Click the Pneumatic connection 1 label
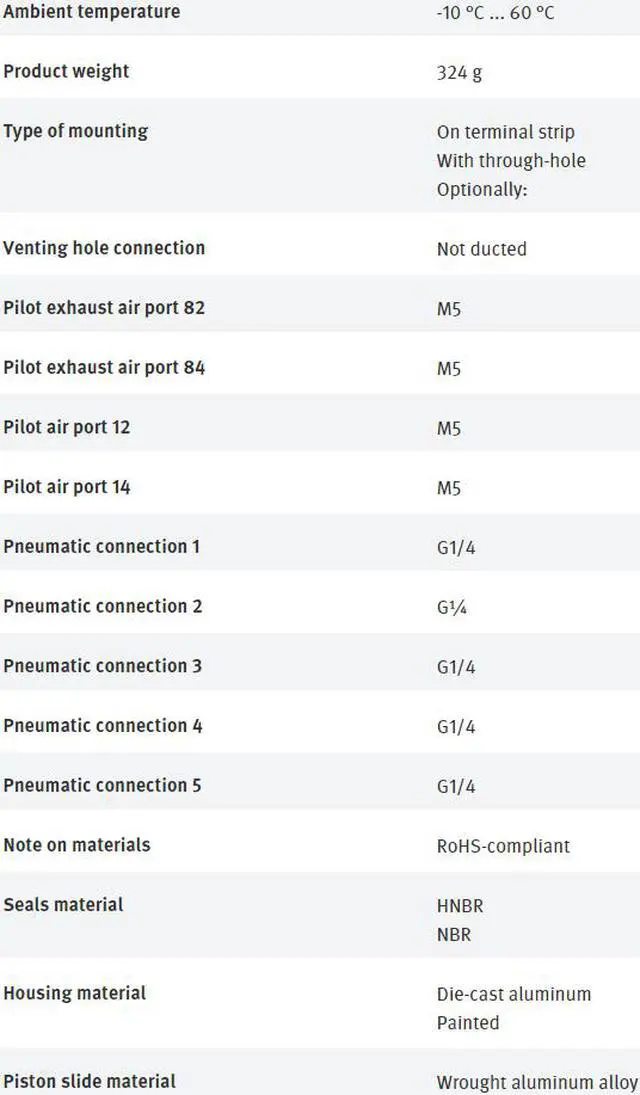640x1095 pixels. [102, 547]
